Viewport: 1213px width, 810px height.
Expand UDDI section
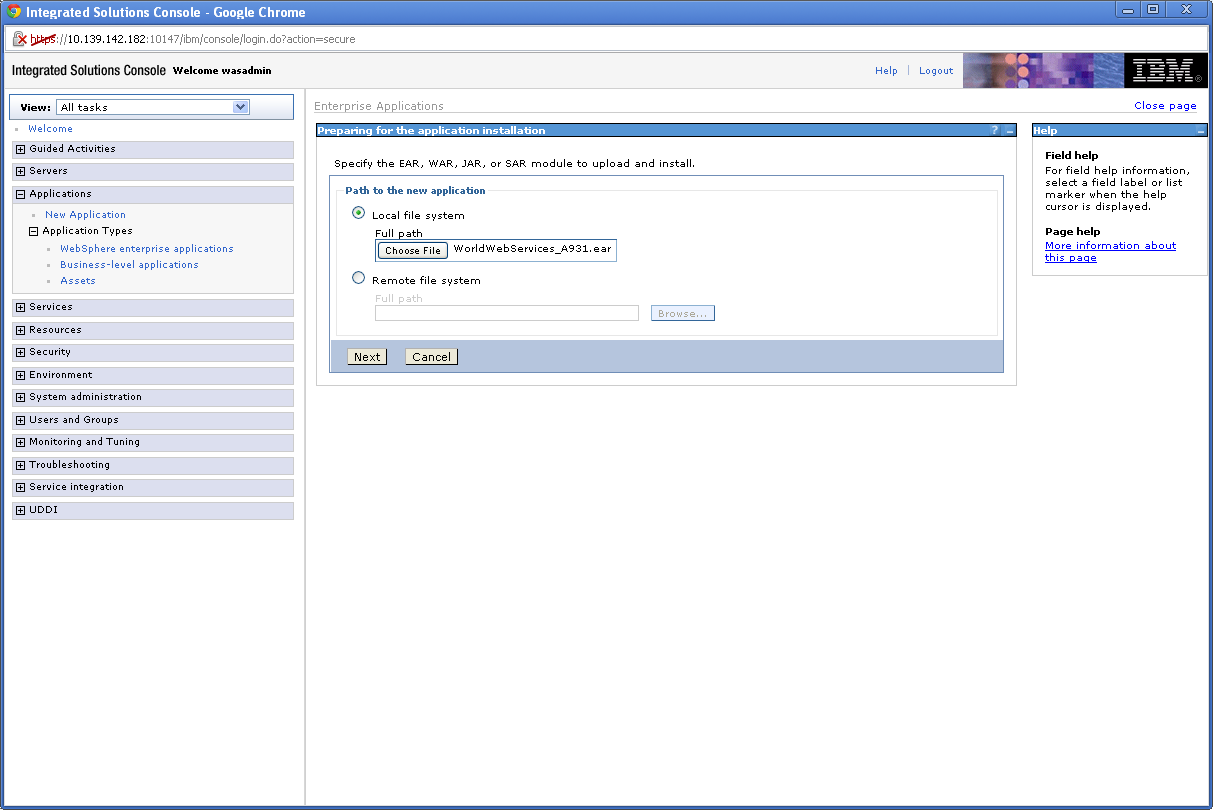pos(20,510)
